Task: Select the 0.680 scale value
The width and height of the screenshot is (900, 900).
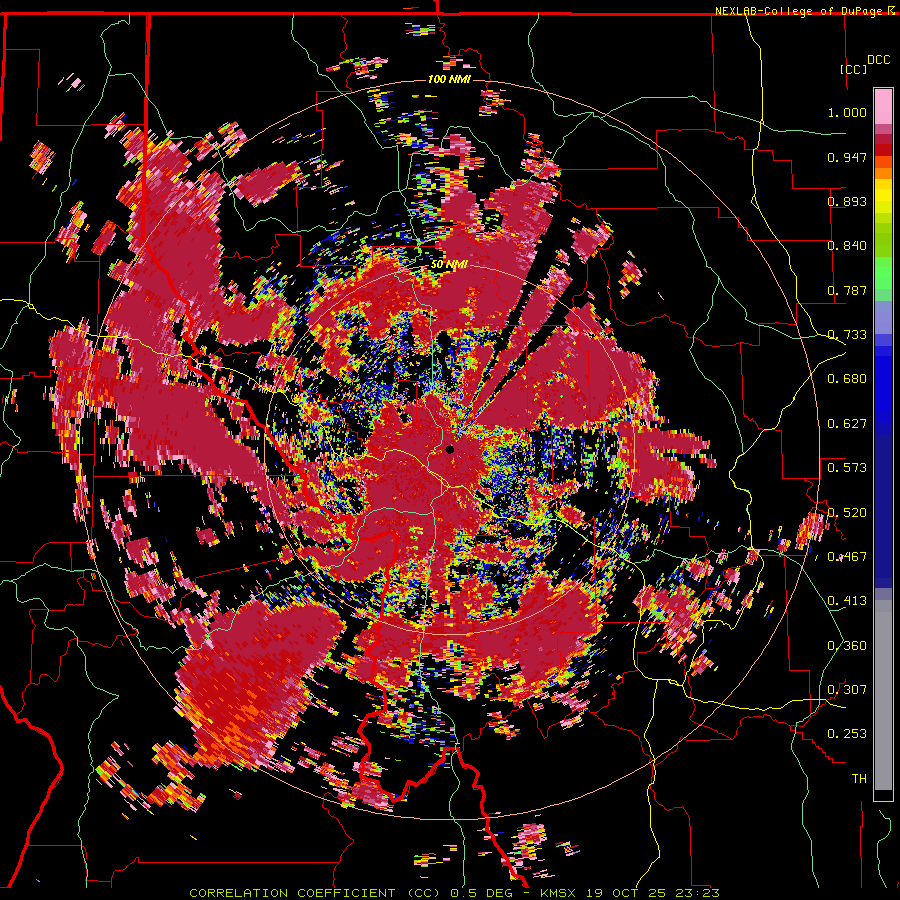Action: (x=847, y=379)
